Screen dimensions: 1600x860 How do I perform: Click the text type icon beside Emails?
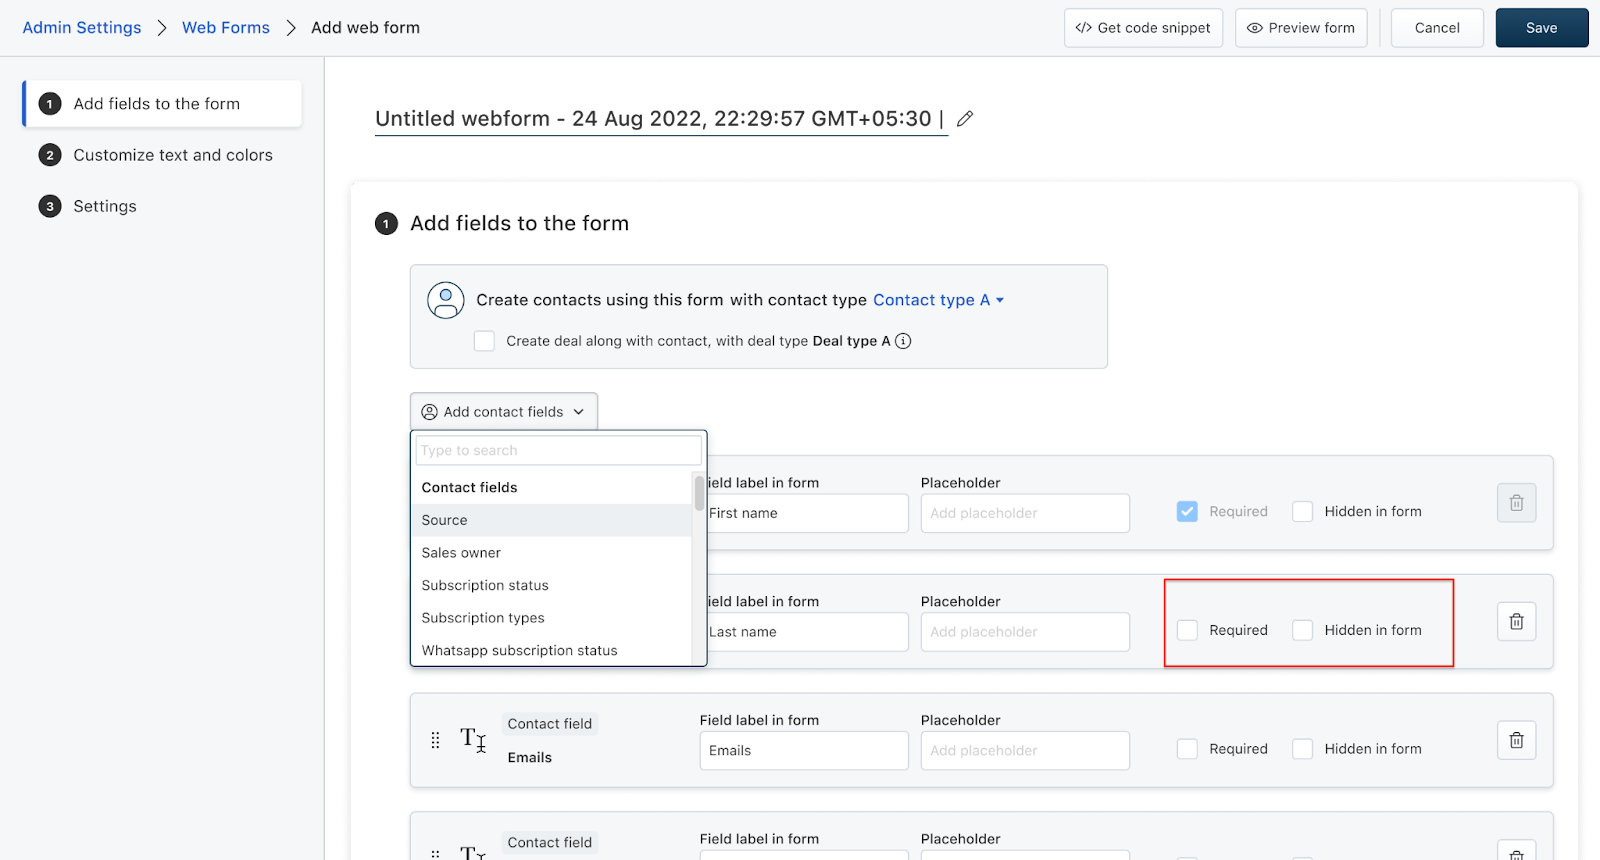click(473, 740)
